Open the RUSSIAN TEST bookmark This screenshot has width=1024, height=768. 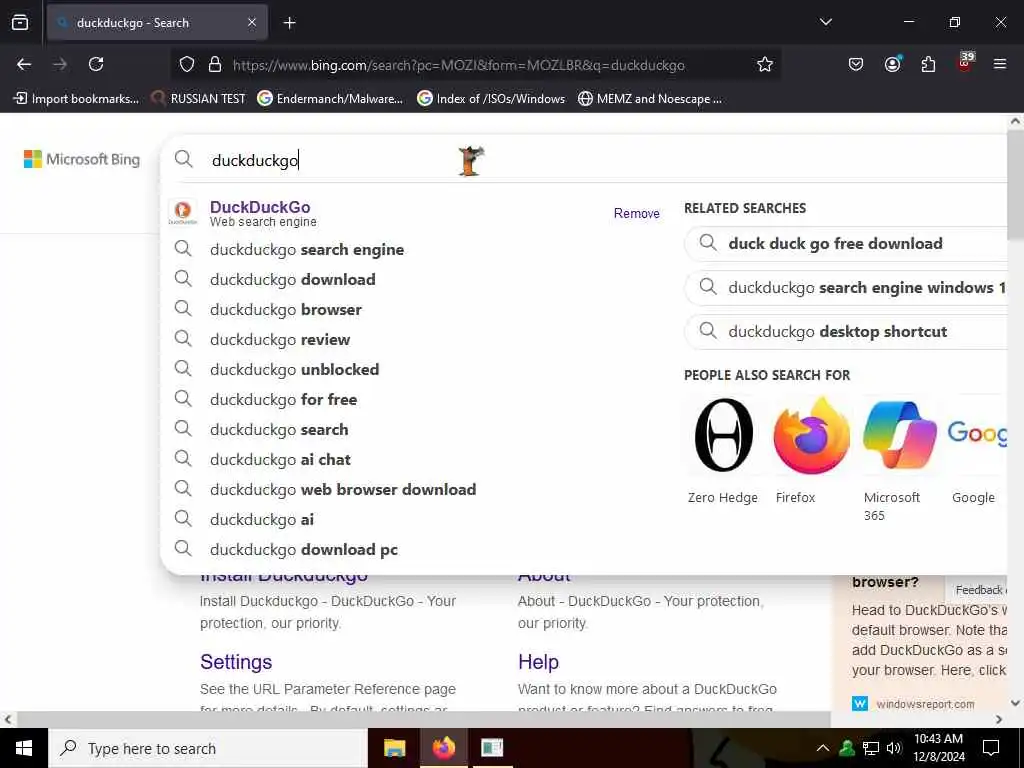(199, 99)
